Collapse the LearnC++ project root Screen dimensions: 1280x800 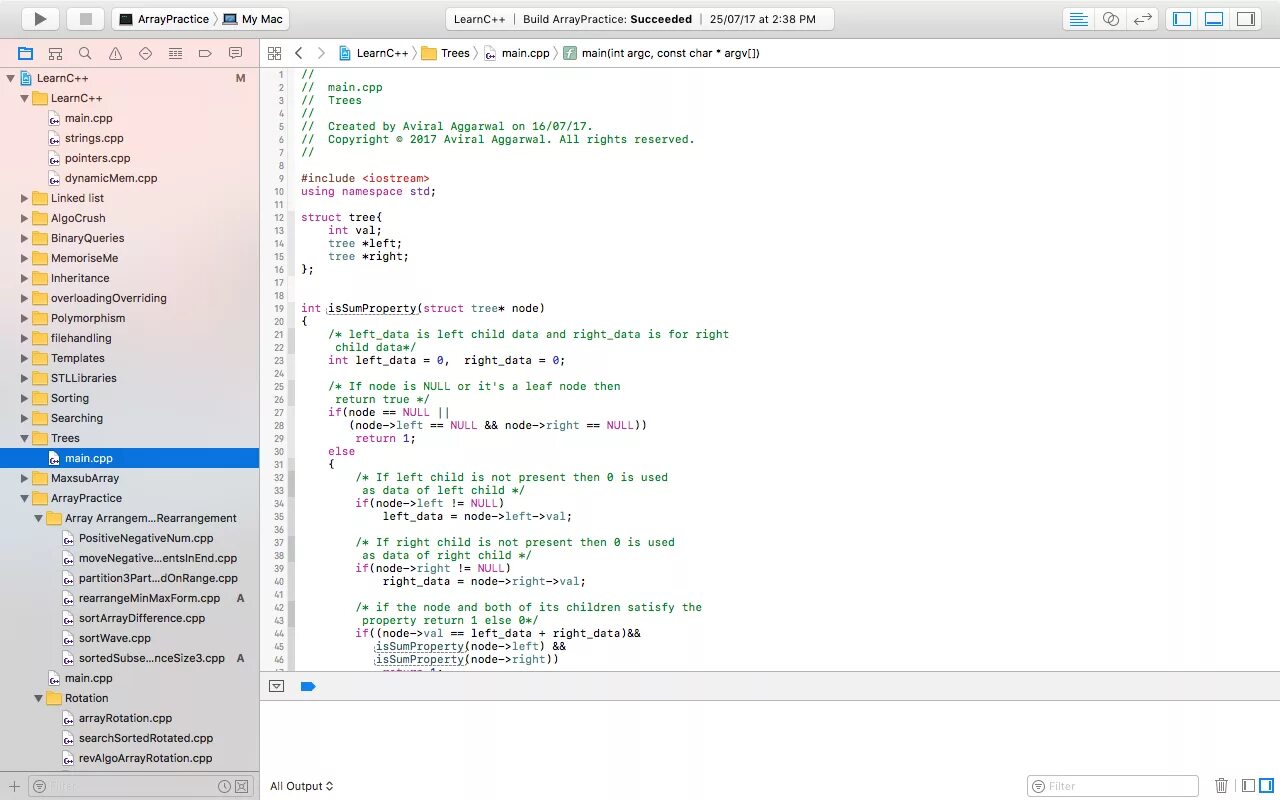pyautogui.click(x=11, y=78)
